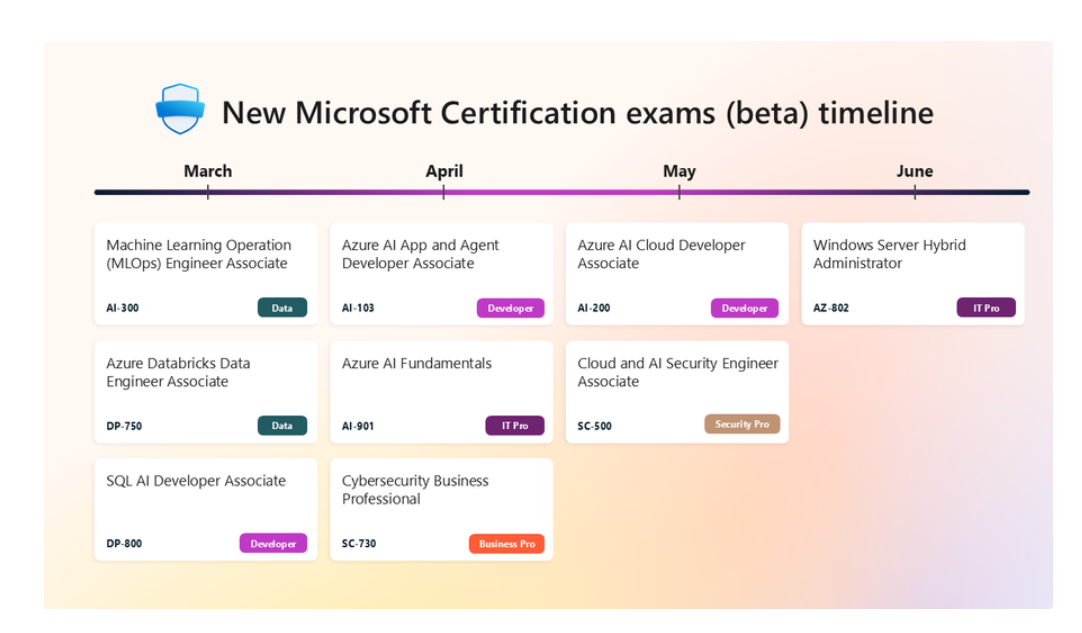Click the Developer badge on DP-800

[273, 544]
